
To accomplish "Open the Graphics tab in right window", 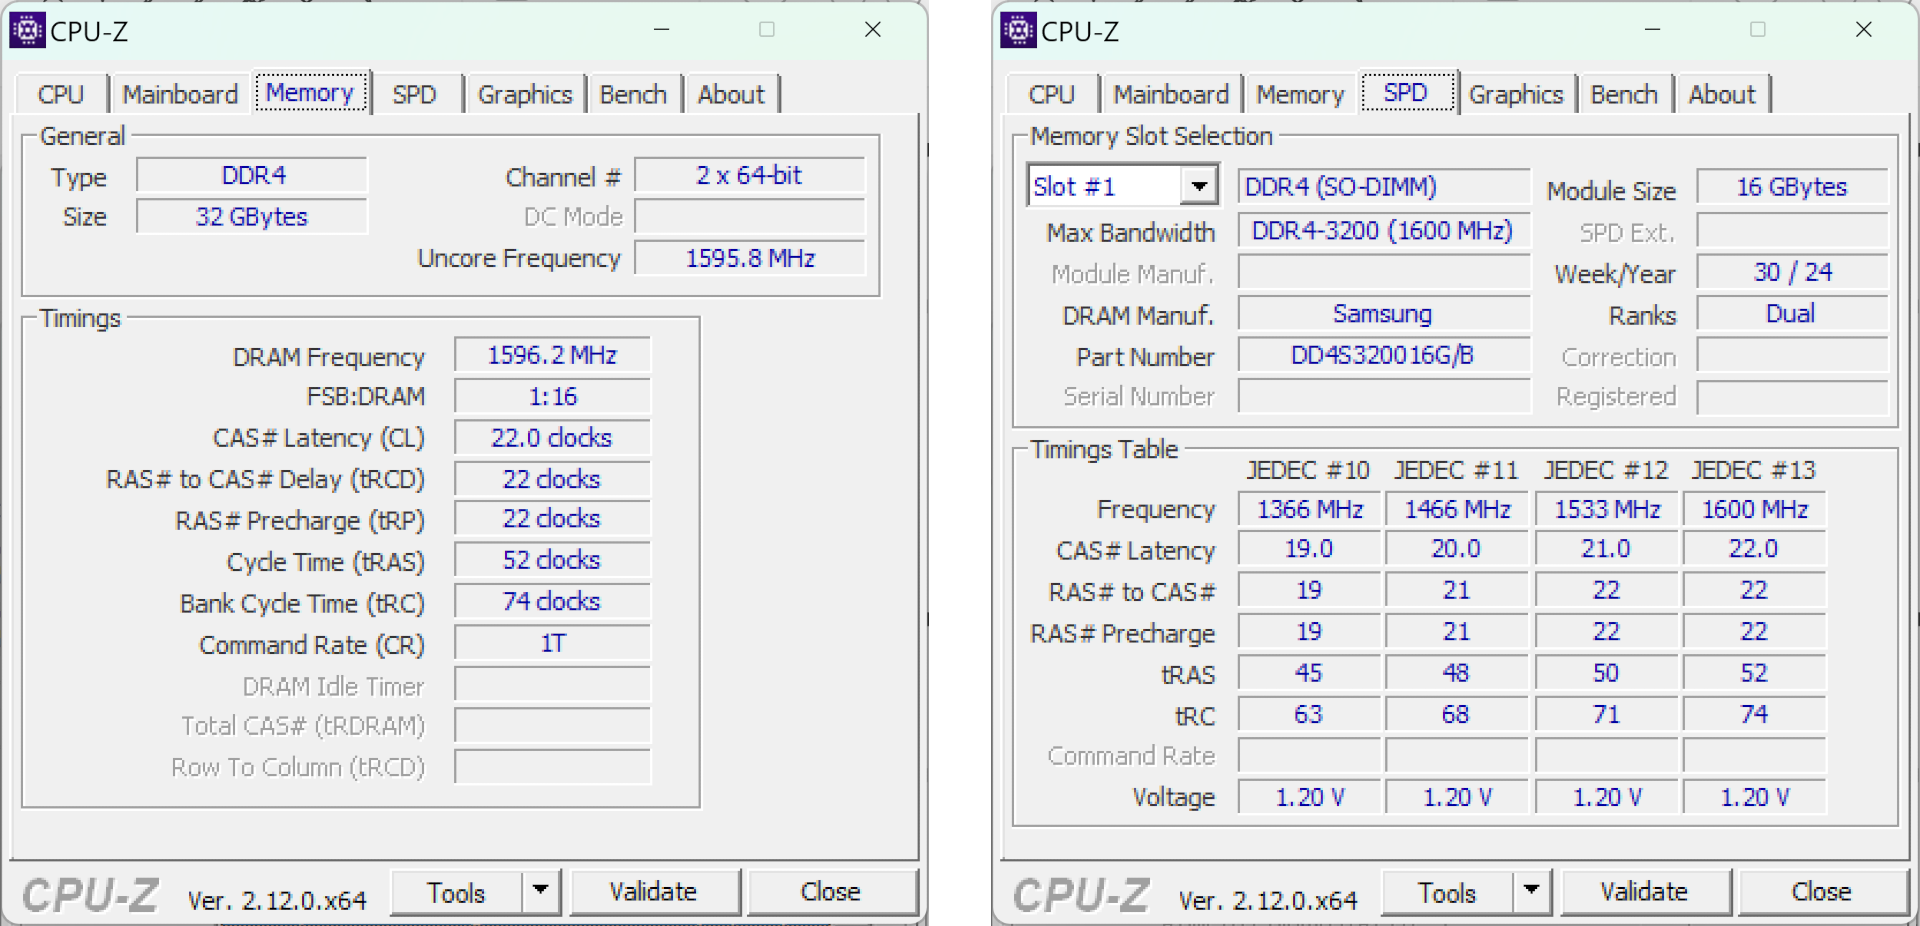I will pos(1515,95).
